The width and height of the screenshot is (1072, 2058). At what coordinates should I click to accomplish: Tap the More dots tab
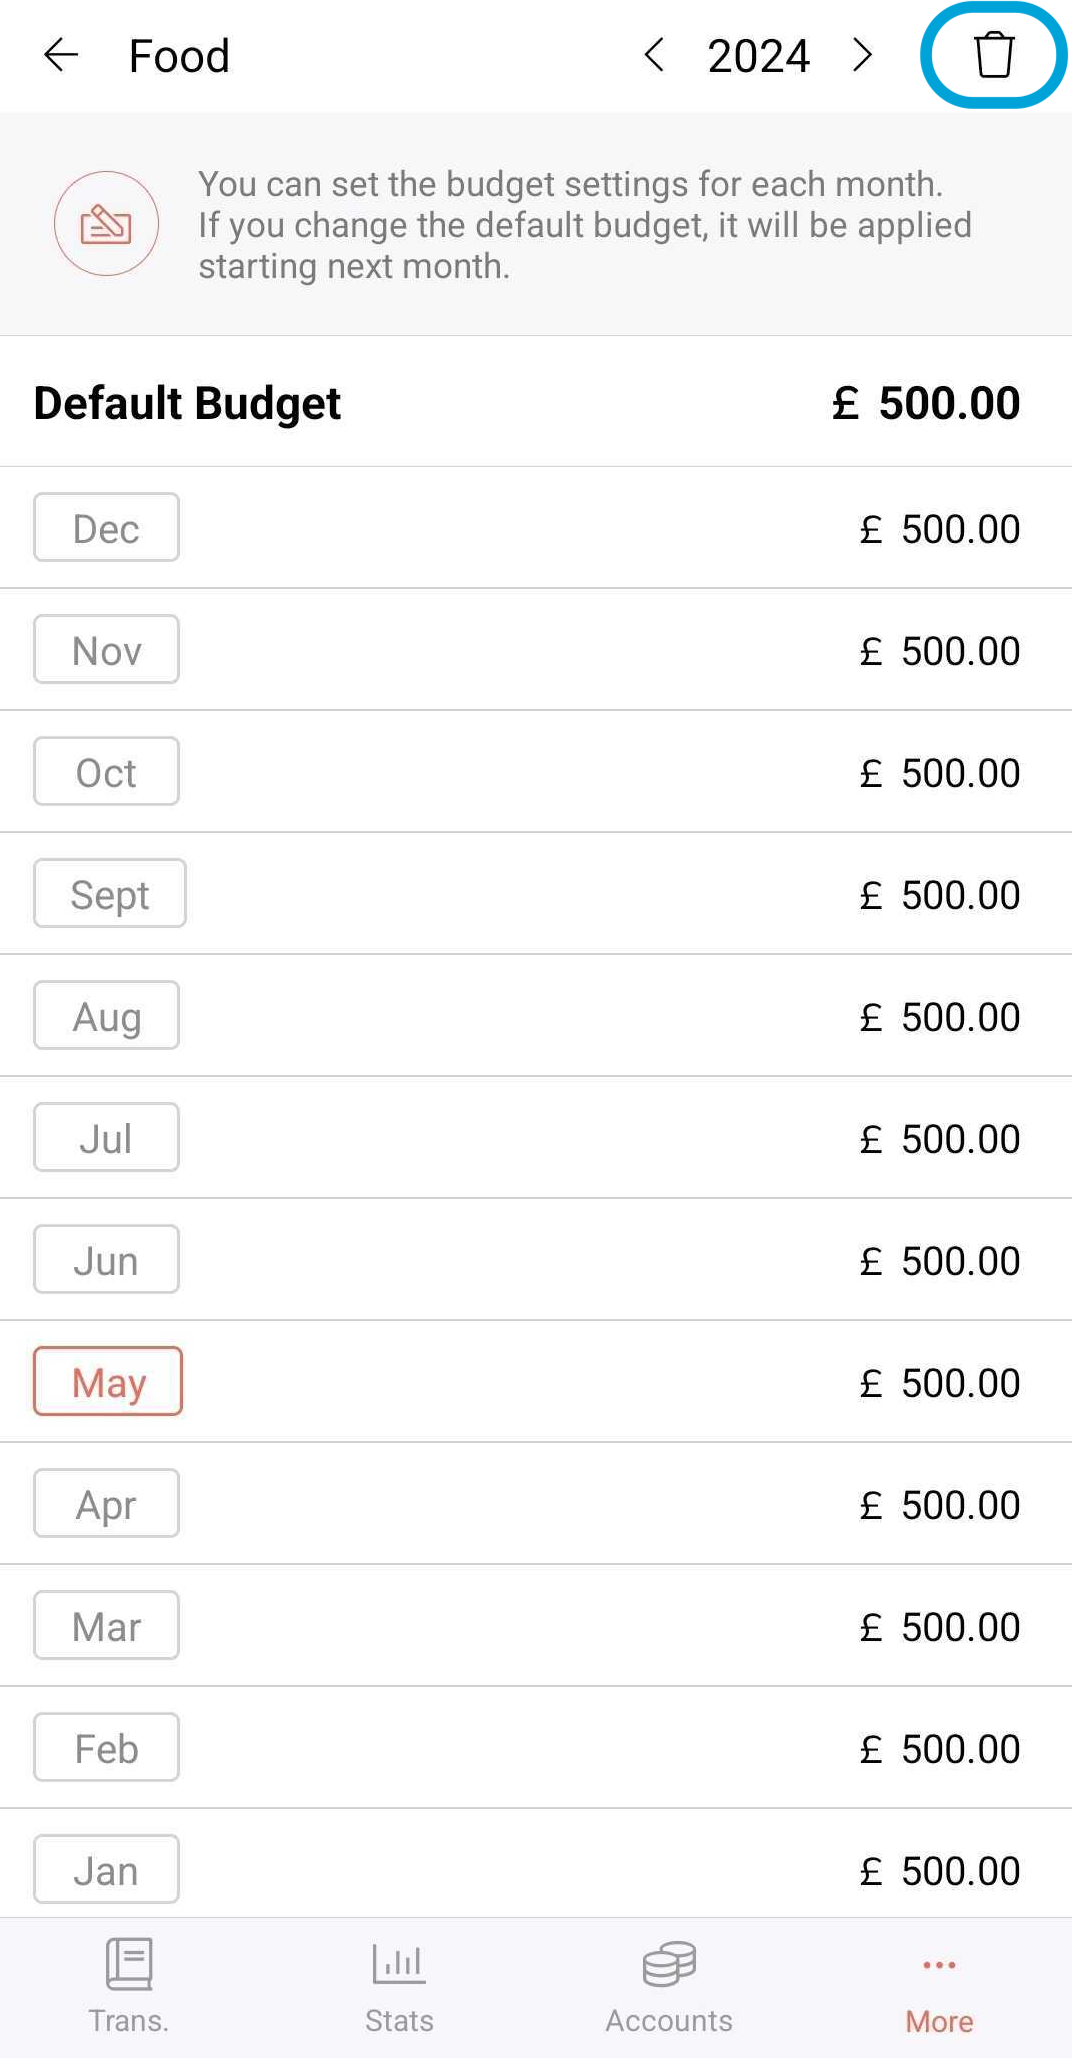pos(939,1985)
